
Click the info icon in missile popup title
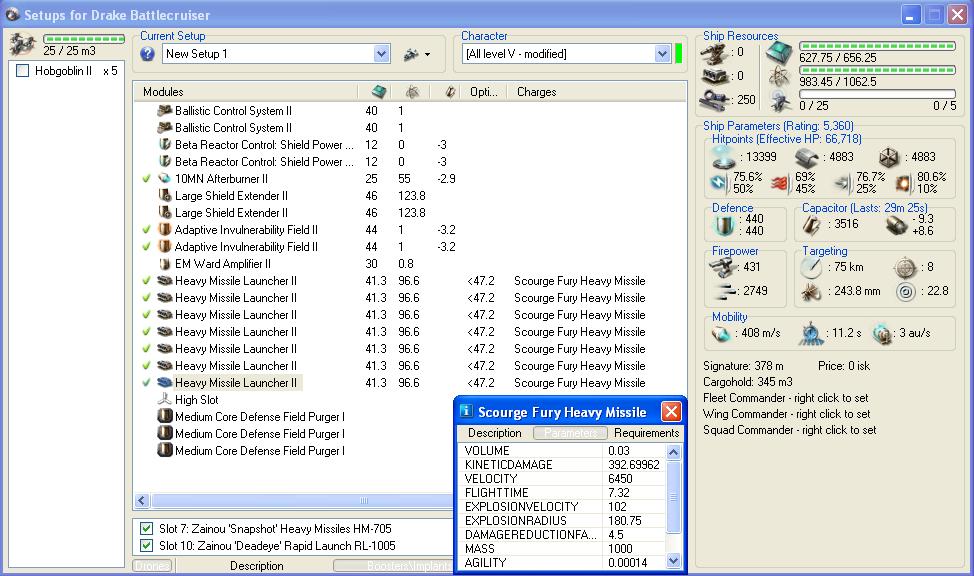pos(466,412)
